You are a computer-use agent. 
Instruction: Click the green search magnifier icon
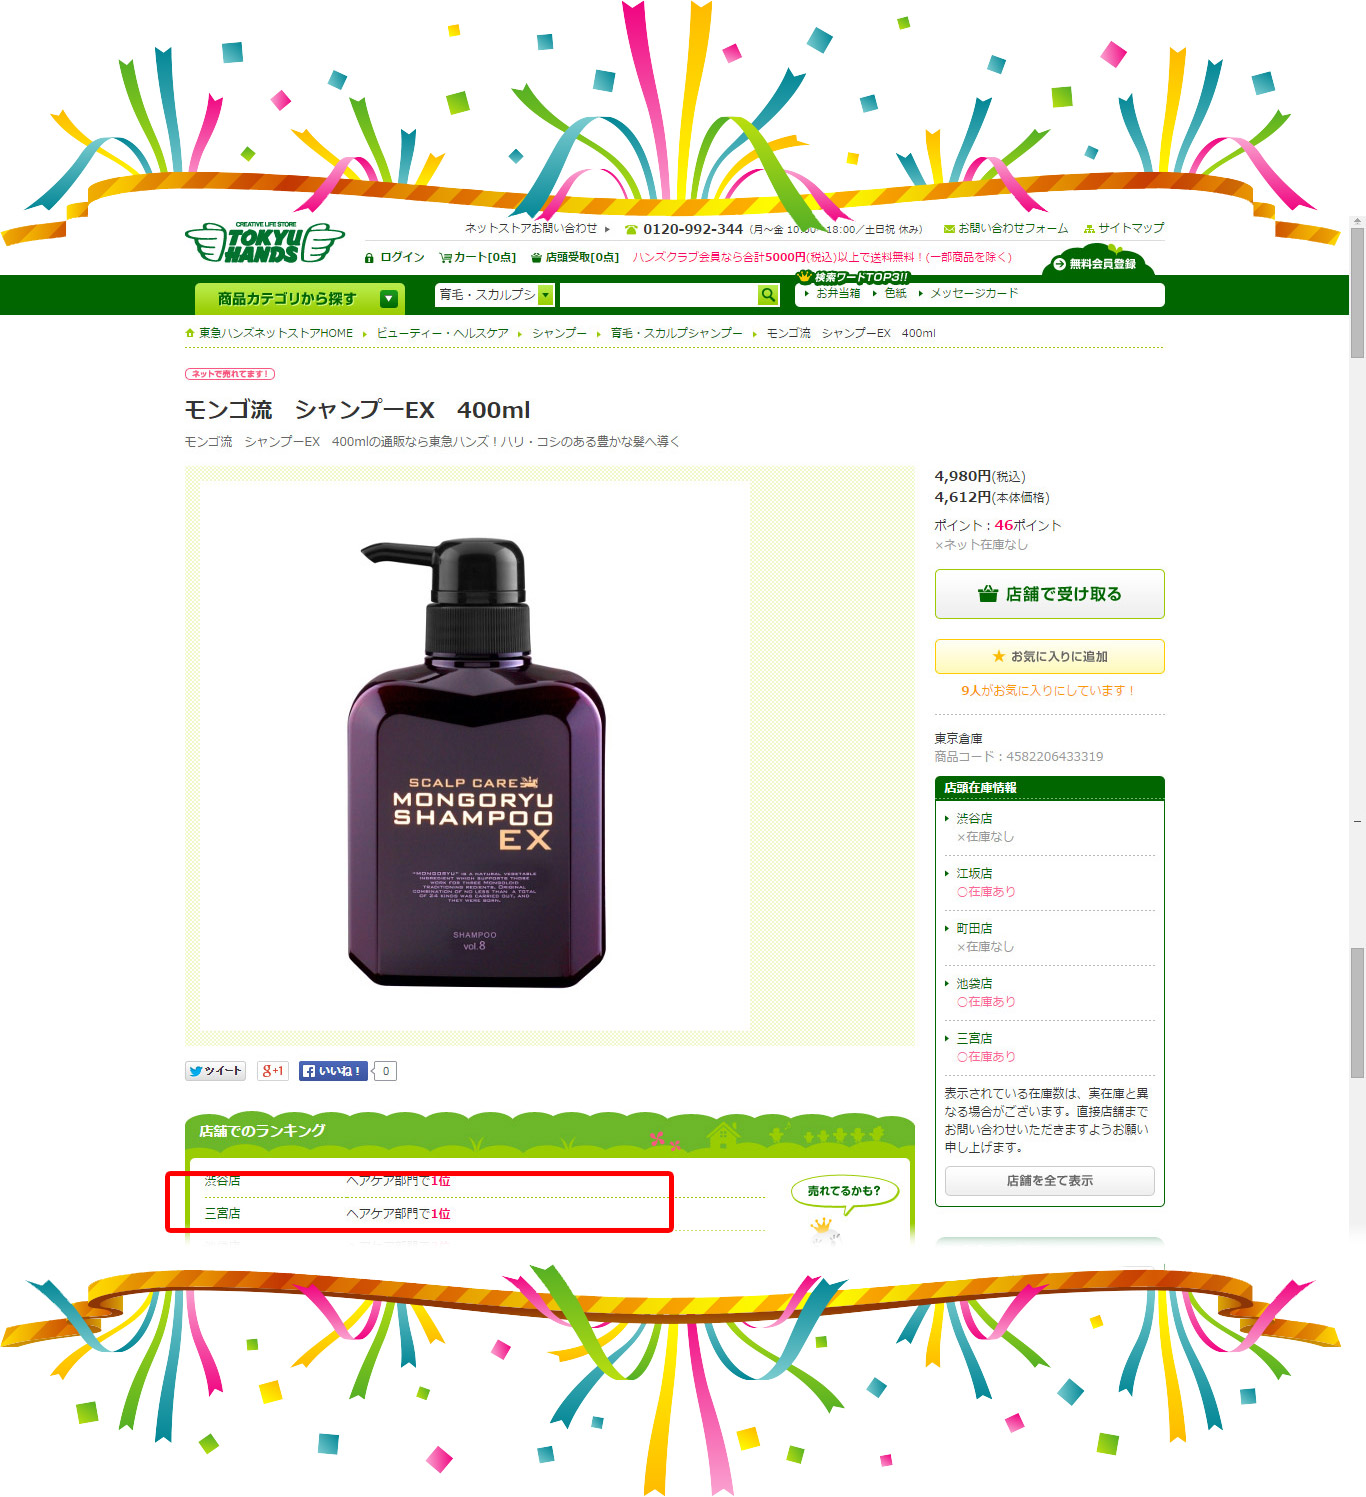coord(768,295)
